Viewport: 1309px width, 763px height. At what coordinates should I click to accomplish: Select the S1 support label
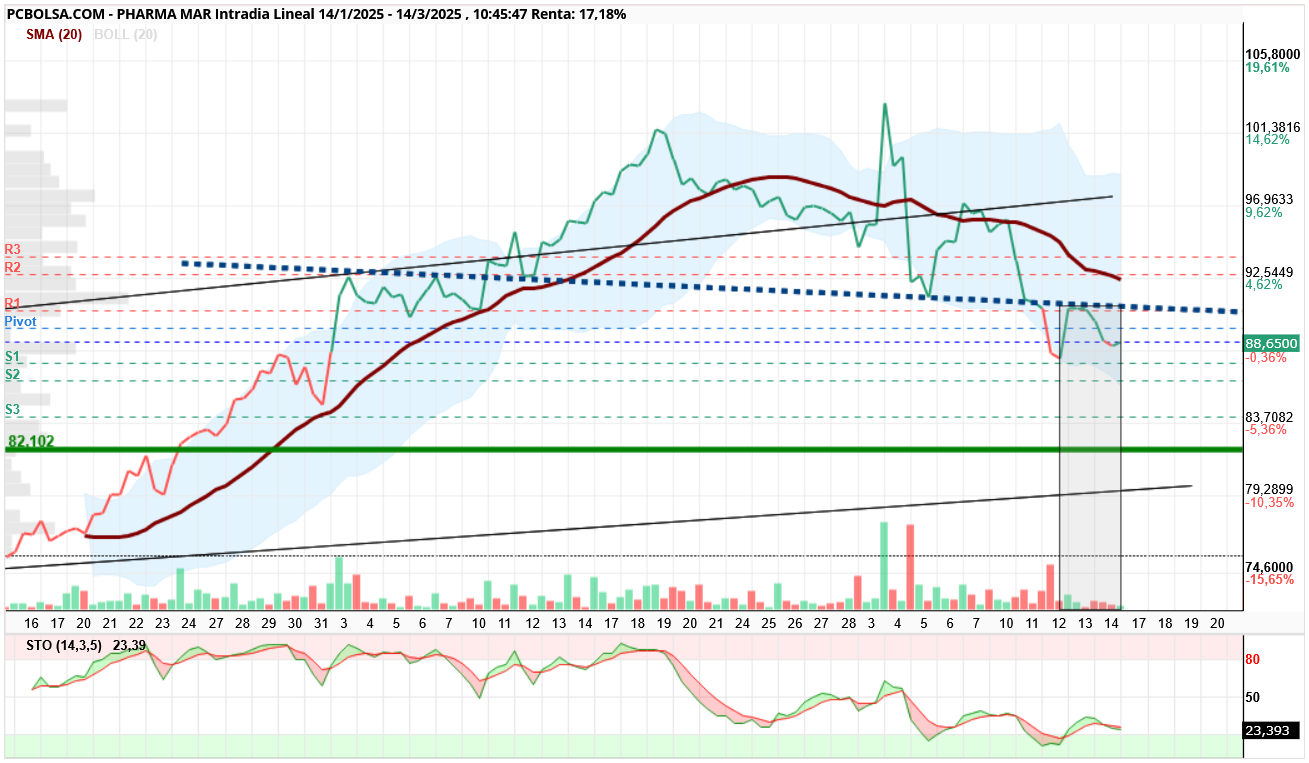13,356
